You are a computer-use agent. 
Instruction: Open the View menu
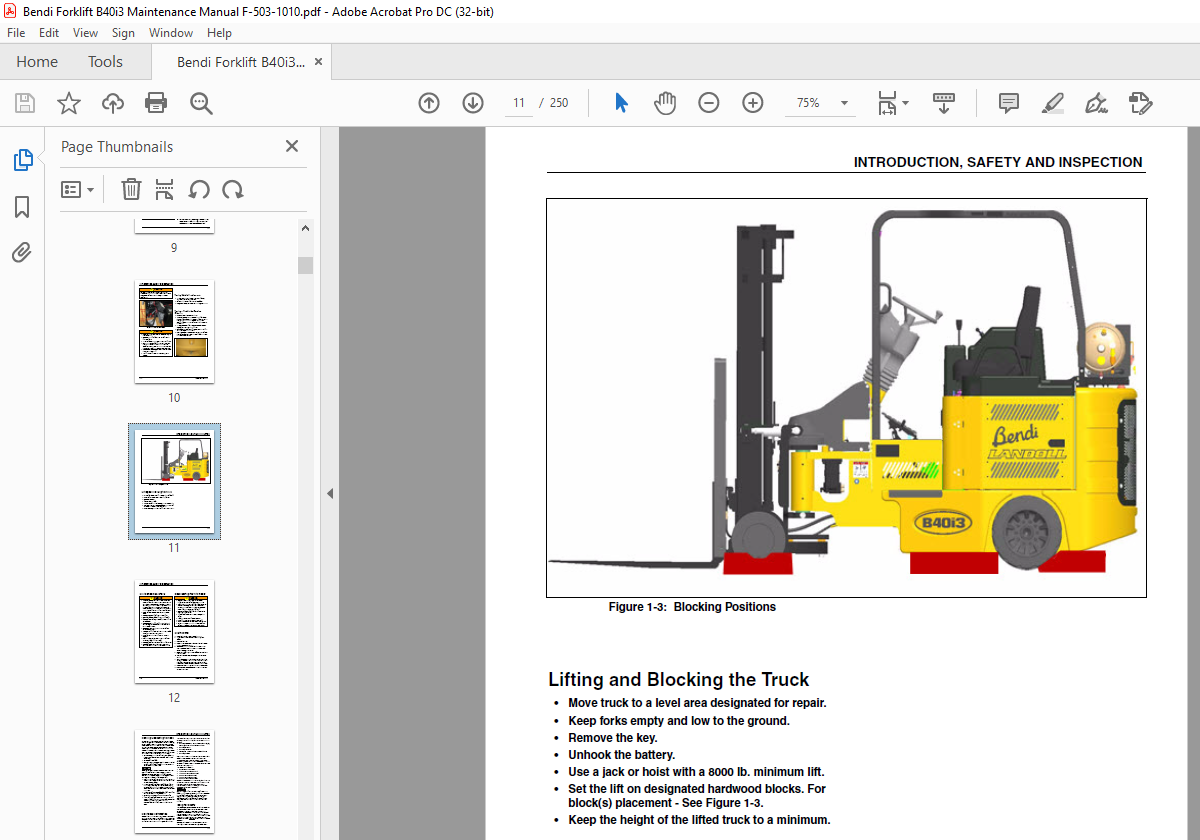(x=85, y=33)
